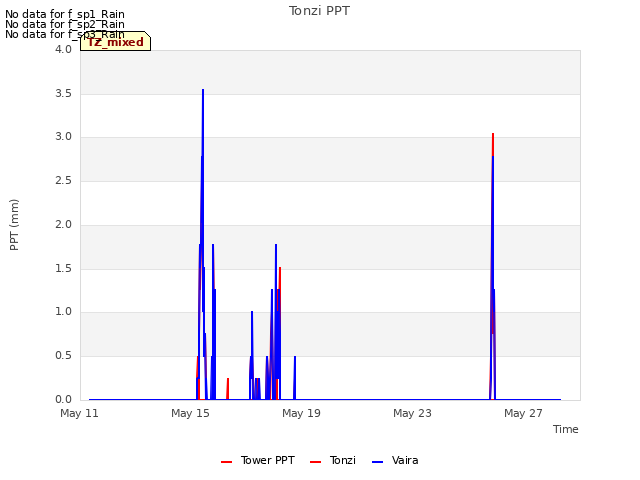The image size is (640, 480).
Task: Click the 1.5 y-axis tick label
Action: click(63, 269)
